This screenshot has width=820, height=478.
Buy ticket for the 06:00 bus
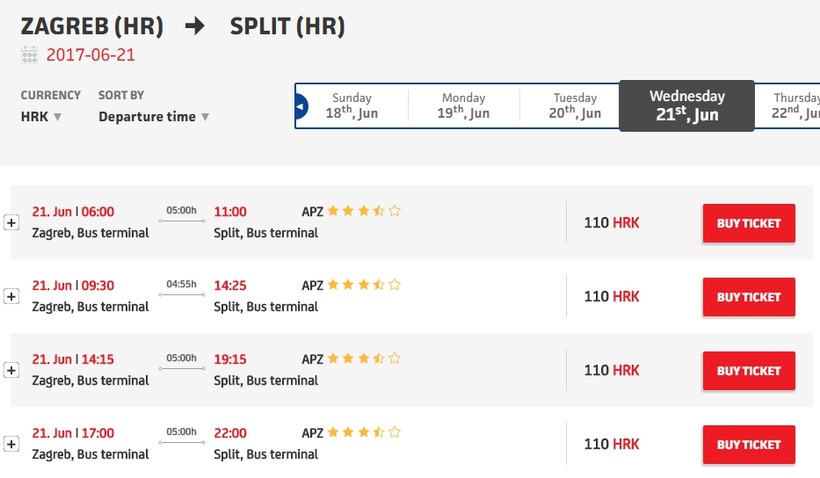pyautogui.click(x=749, y=224)
